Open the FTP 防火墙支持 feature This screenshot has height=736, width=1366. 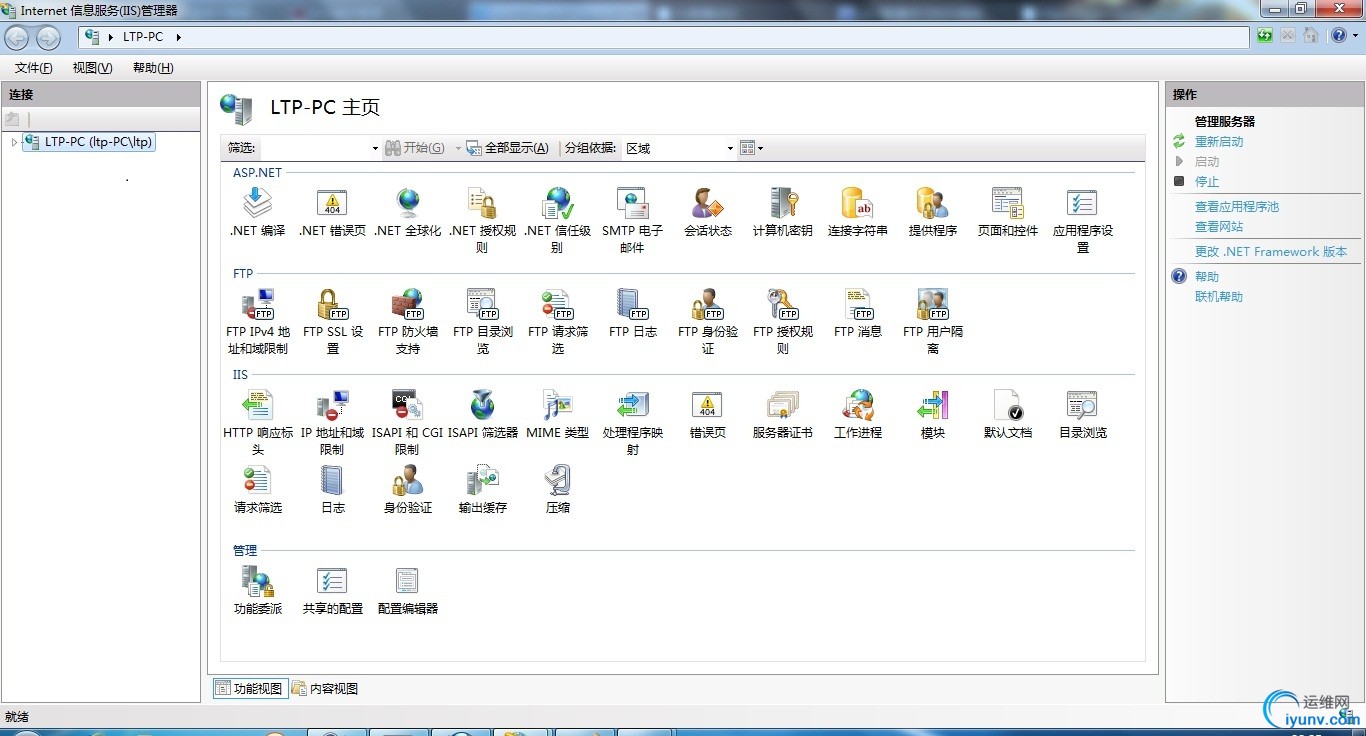[x=407, y=322]
